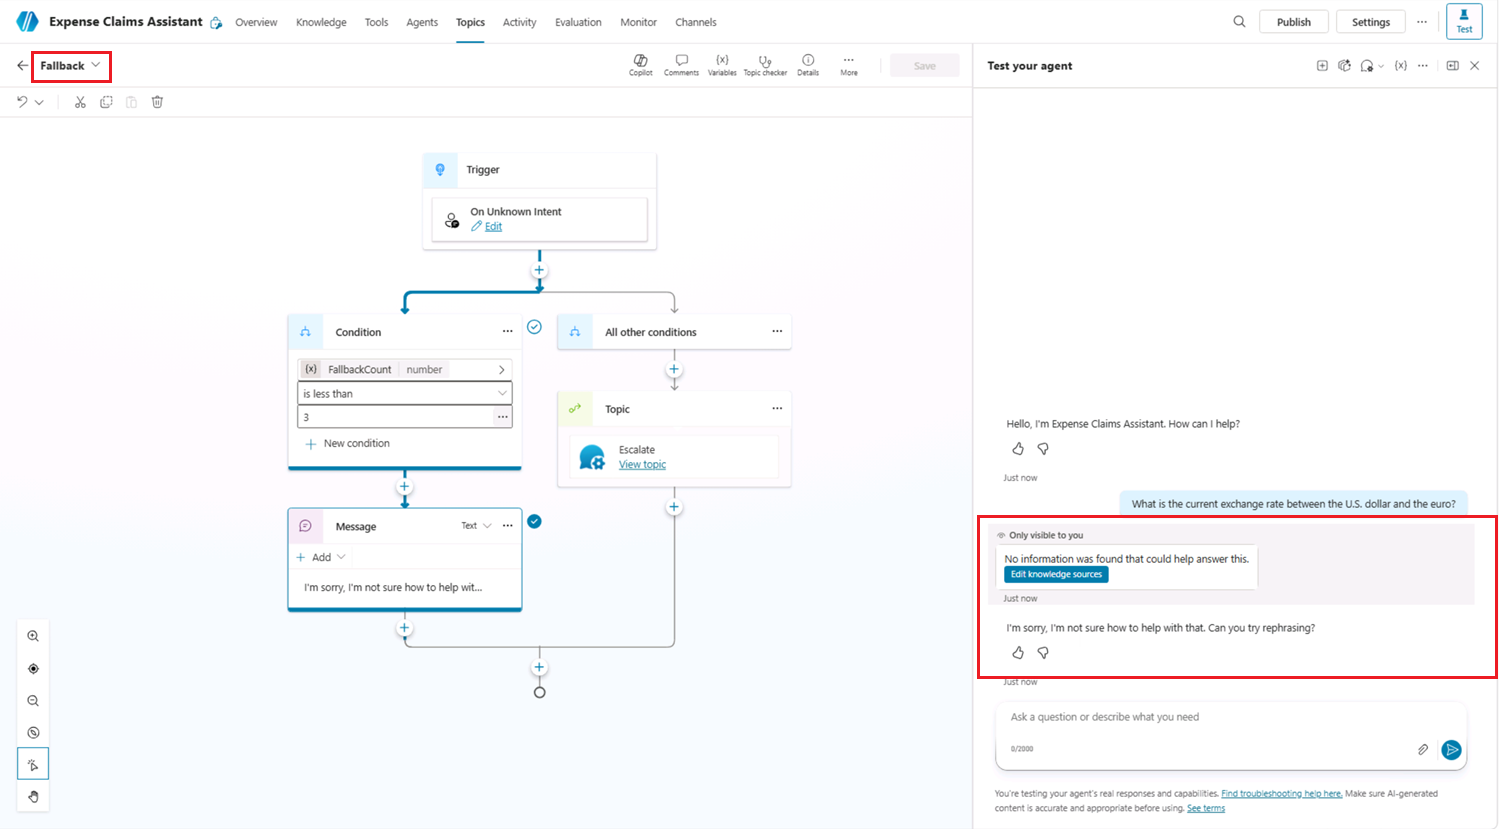Open the Condition node options menu

[x=507, y=332]
